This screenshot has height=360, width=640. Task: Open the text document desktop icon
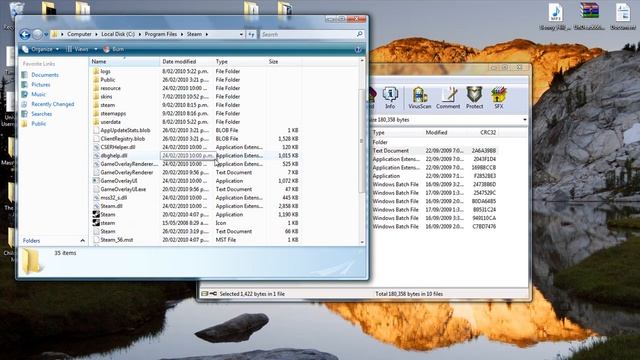pos(623,17)
